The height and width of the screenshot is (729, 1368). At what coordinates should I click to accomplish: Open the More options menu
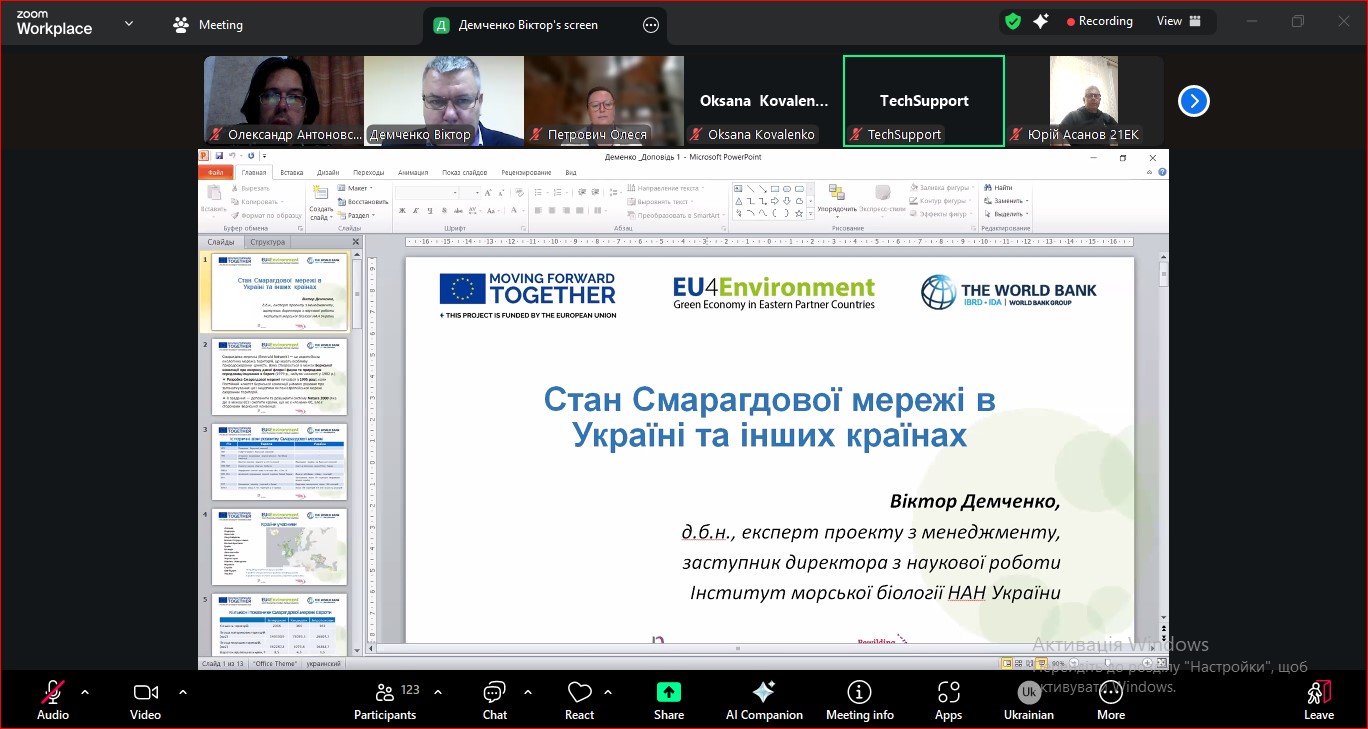[x=1110, y=699]
